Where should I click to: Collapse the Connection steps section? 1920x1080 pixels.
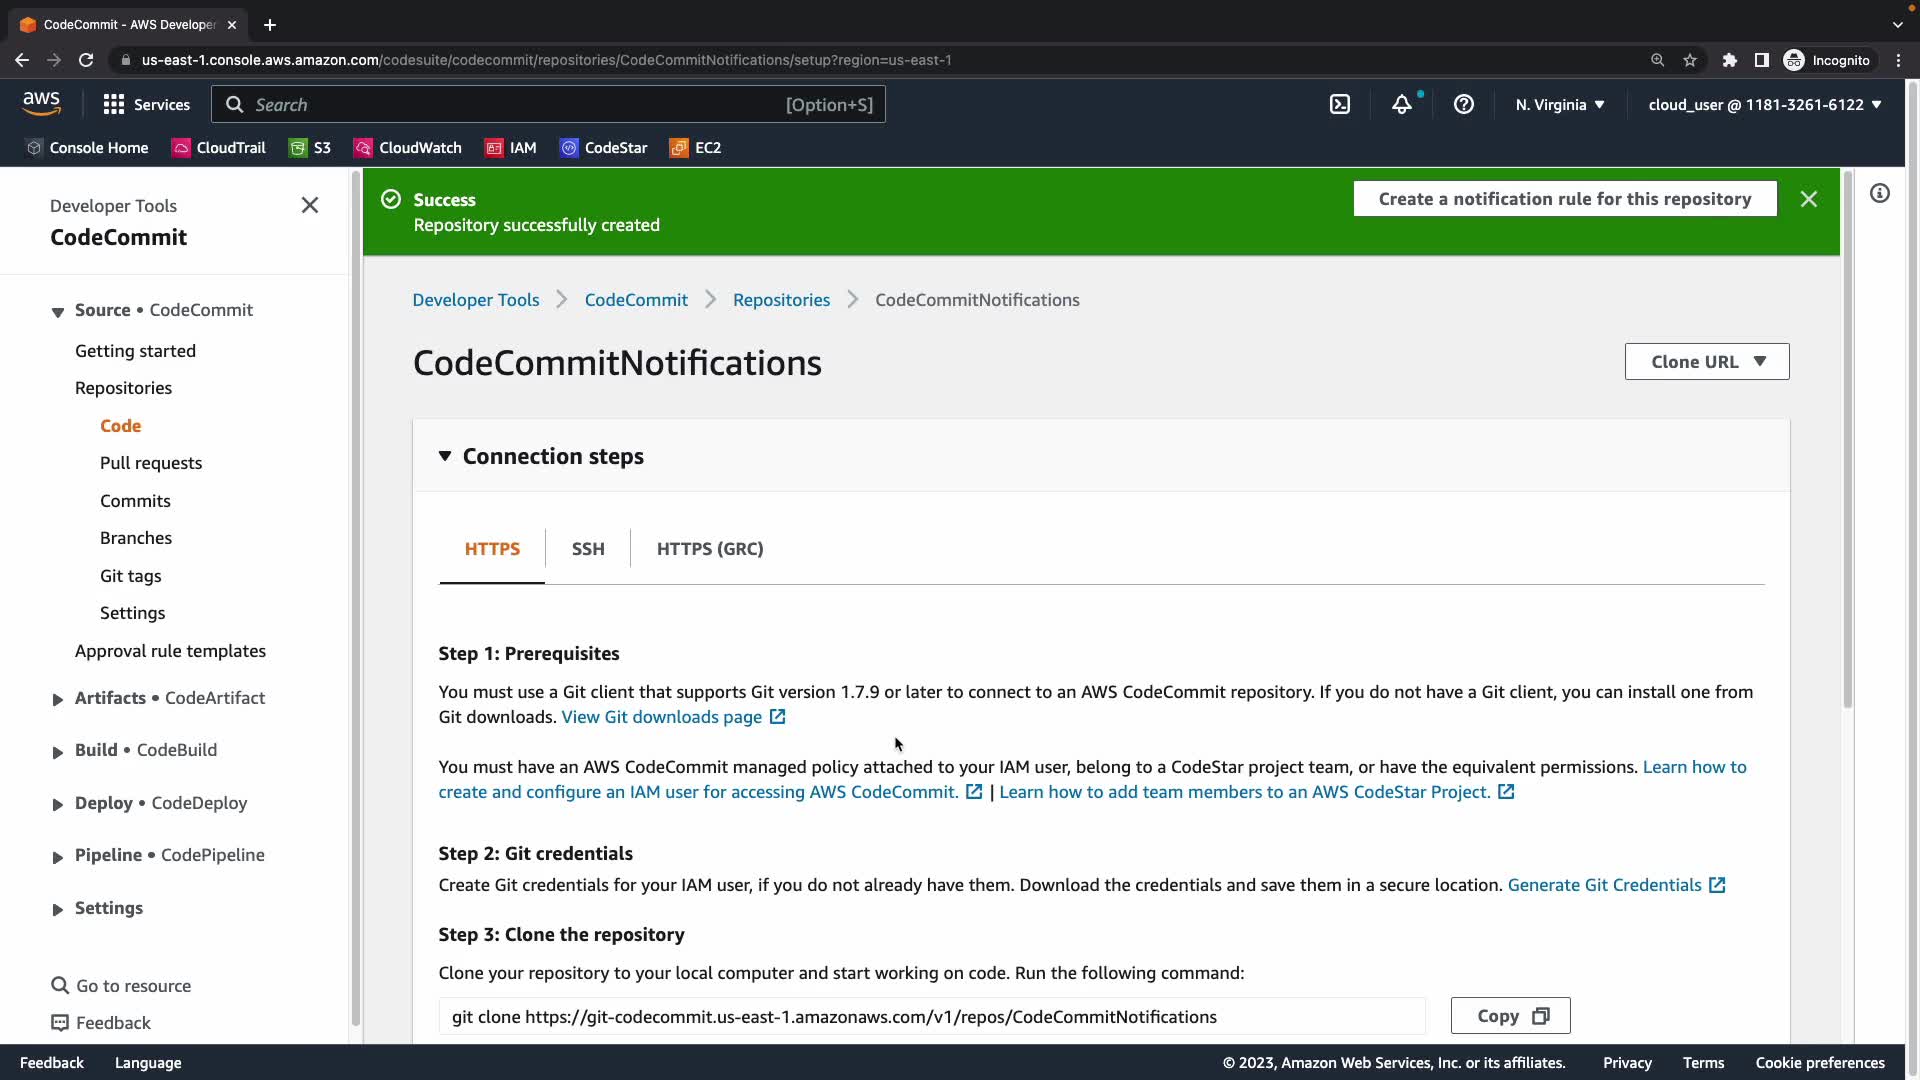point(445,456)
